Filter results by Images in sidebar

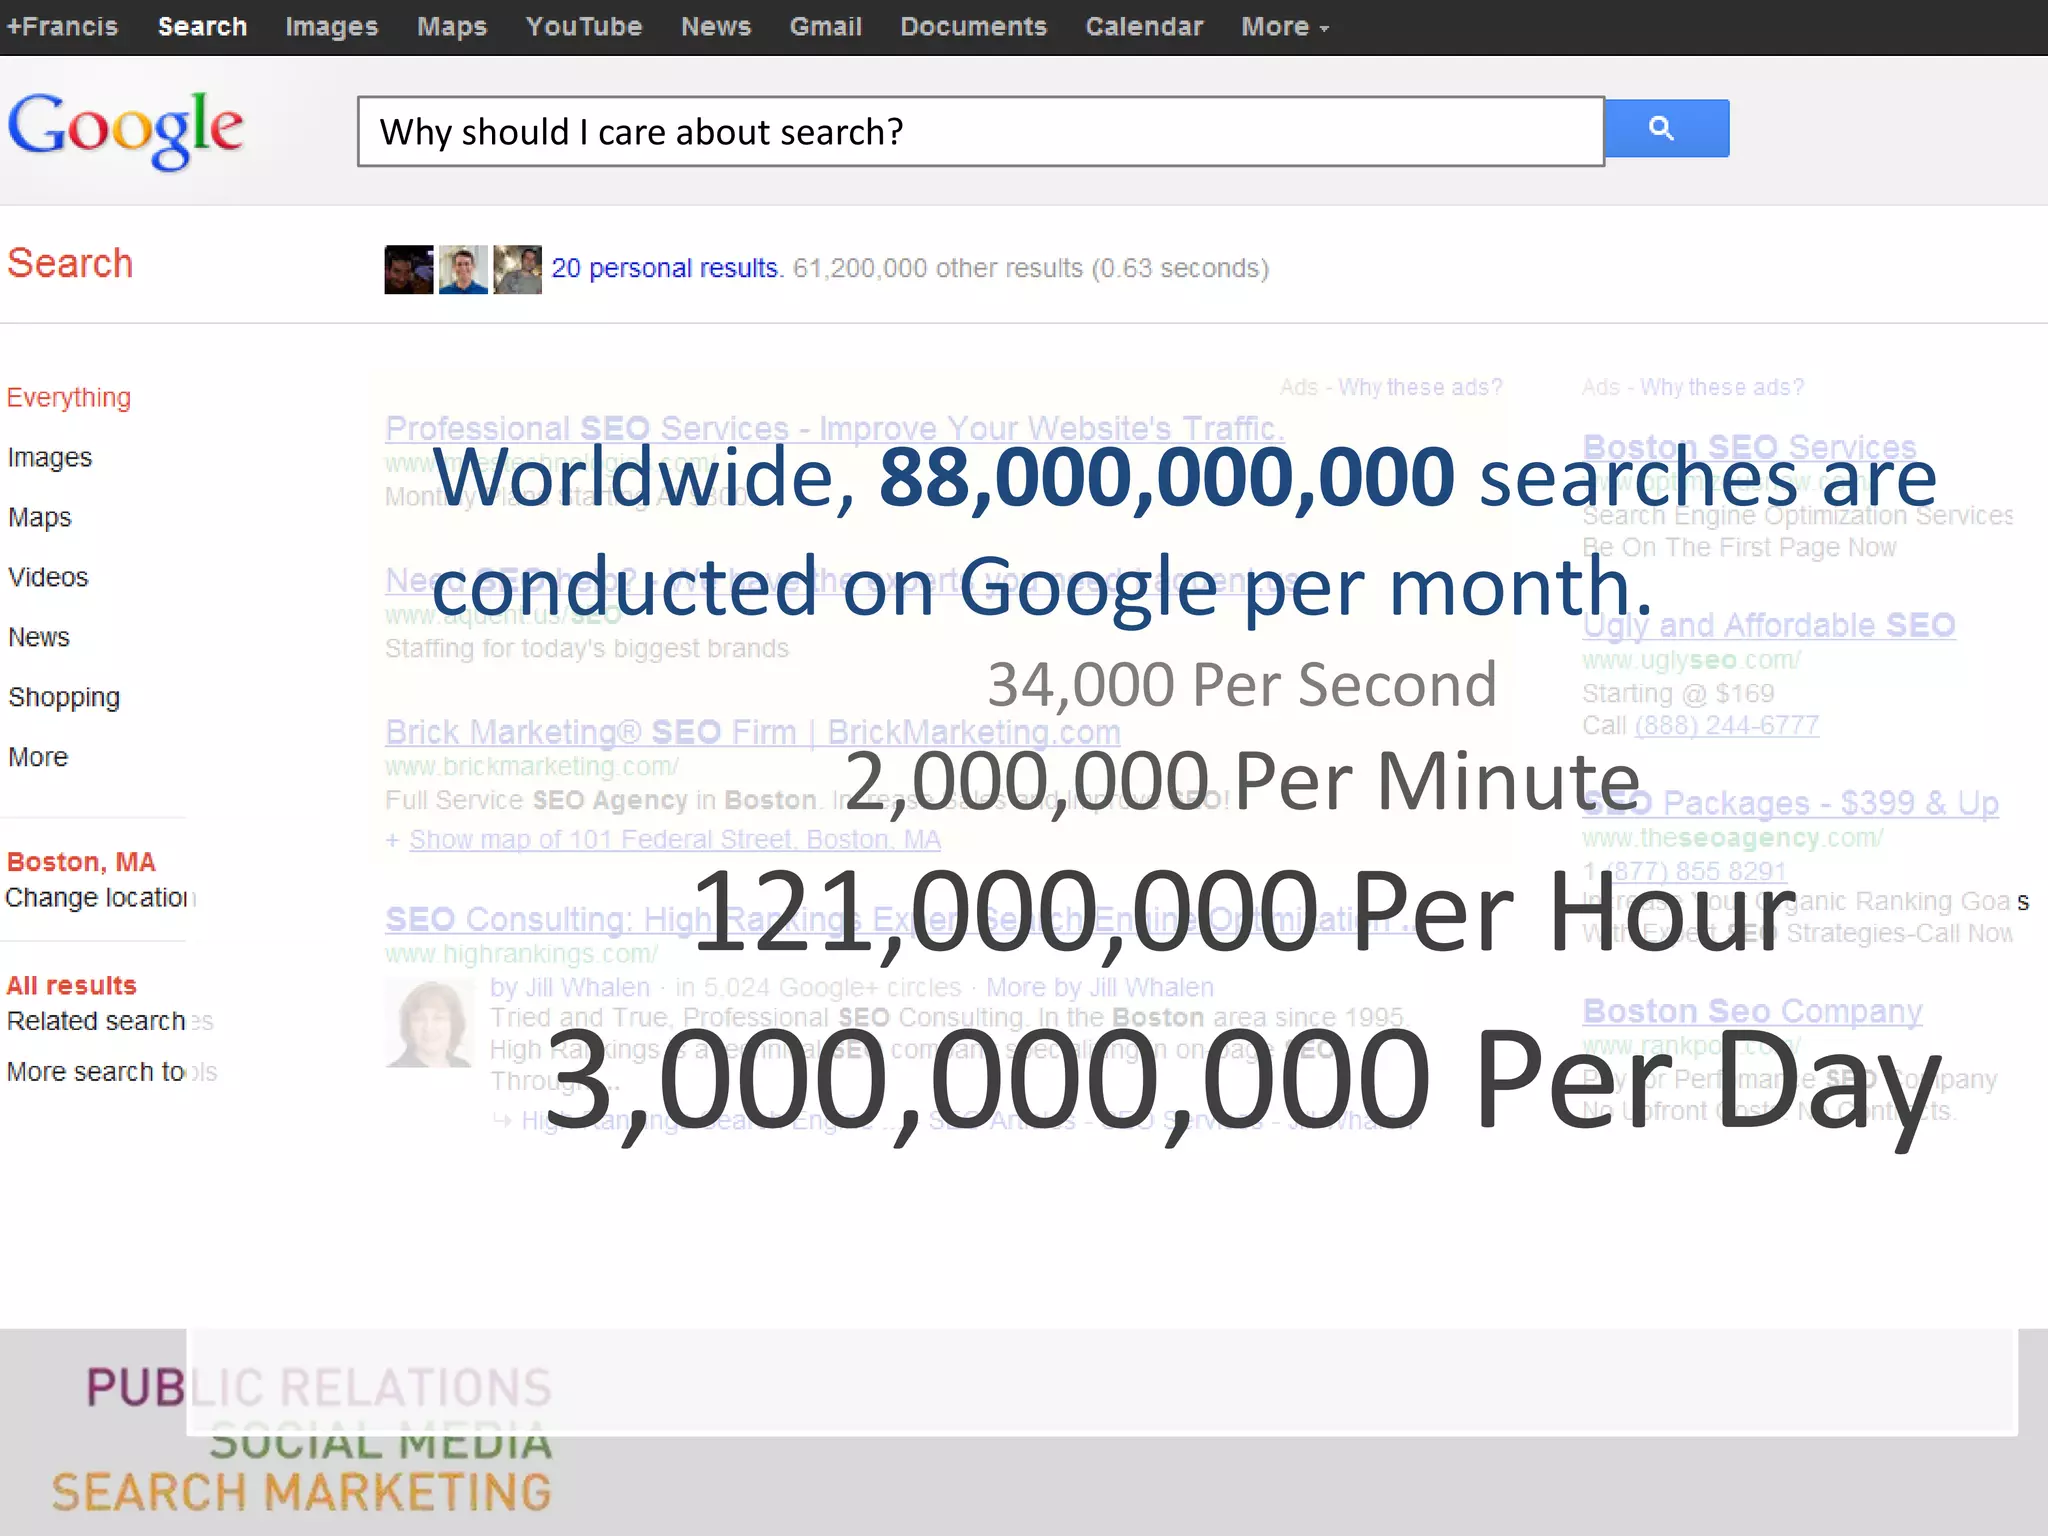[50, 458]
